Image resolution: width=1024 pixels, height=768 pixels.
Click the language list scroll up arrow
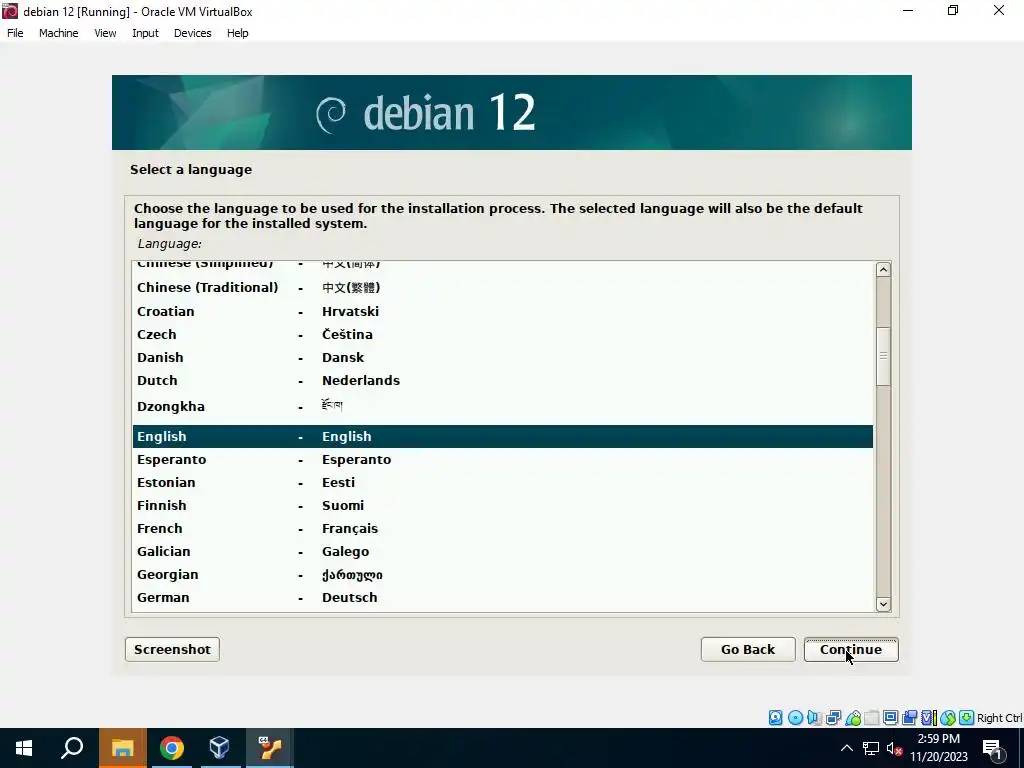tap(883, 270)
